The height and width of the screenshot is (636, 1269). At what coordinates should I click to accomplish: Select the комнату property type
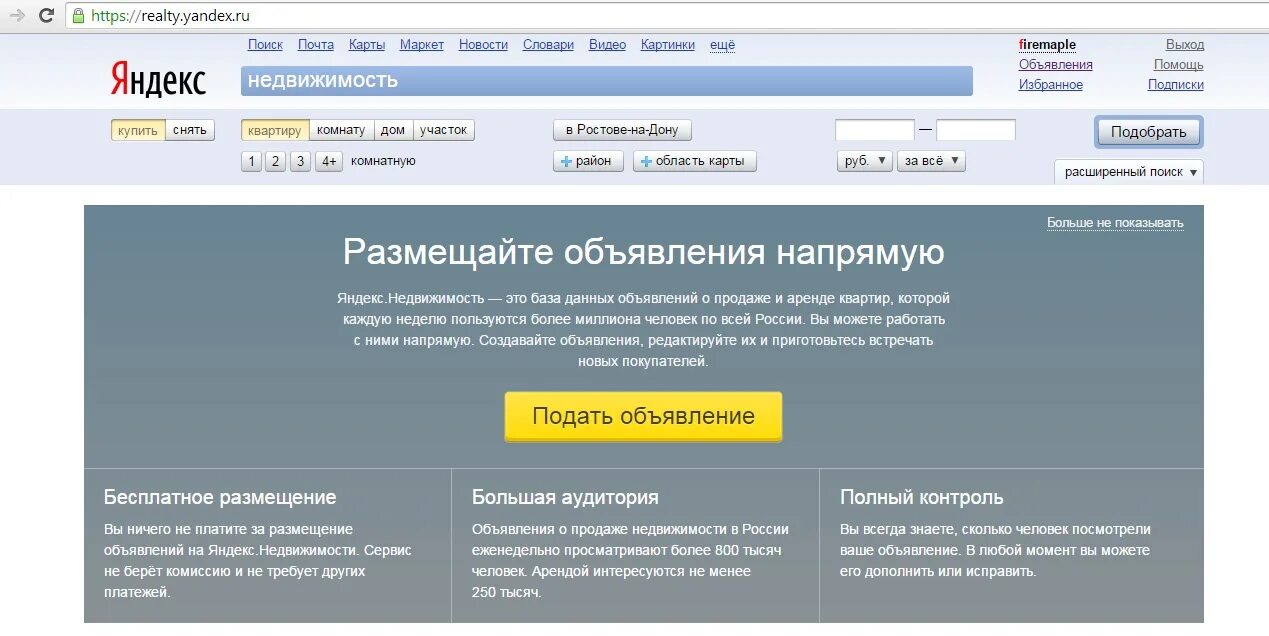tap(341, 130)
